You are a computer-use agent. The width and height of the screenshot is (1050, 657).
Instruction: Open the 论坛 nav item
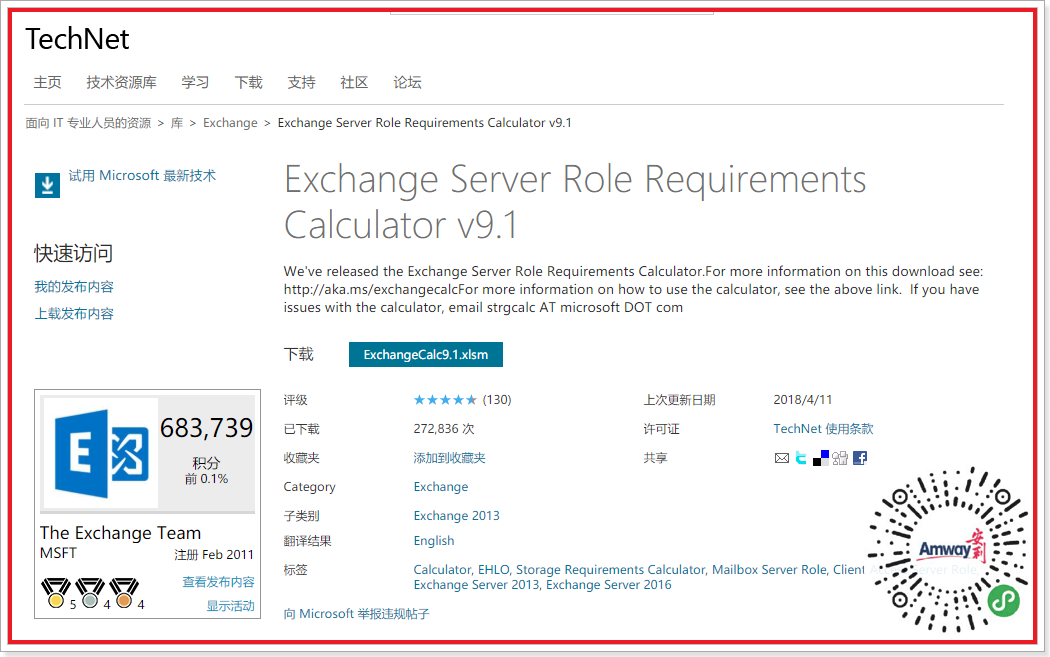(x=407, y=82)
